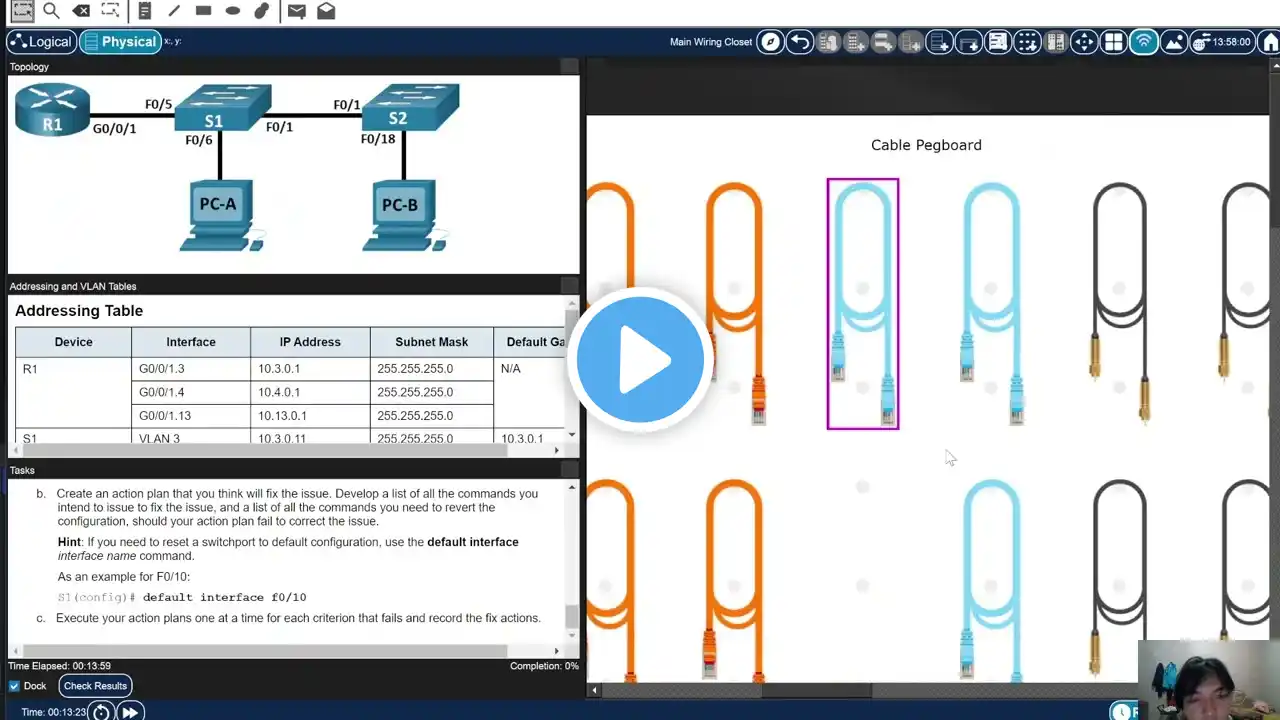
Task: Click the greyed New Building button
Action: pos(856,42)
